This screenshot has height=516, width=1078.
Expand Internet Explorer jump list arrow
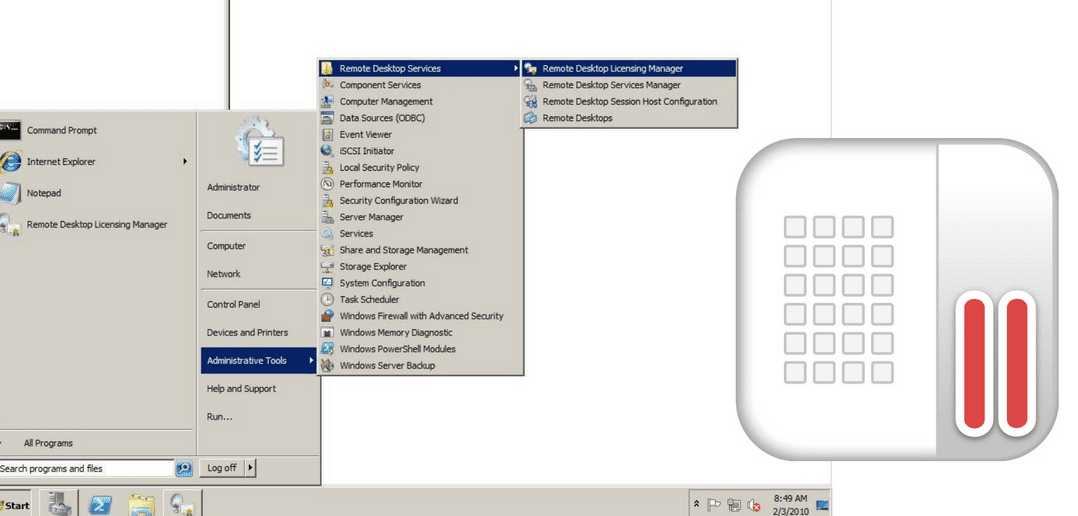tap(185, 161)
